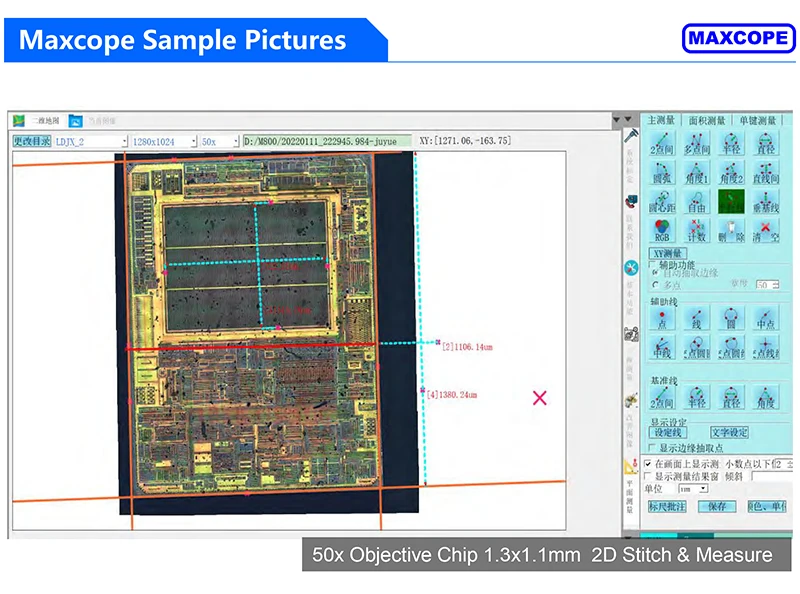Toggle 在画面上显示测 checkbox
Screen dimensions: 800x594
tap(649, 464)
